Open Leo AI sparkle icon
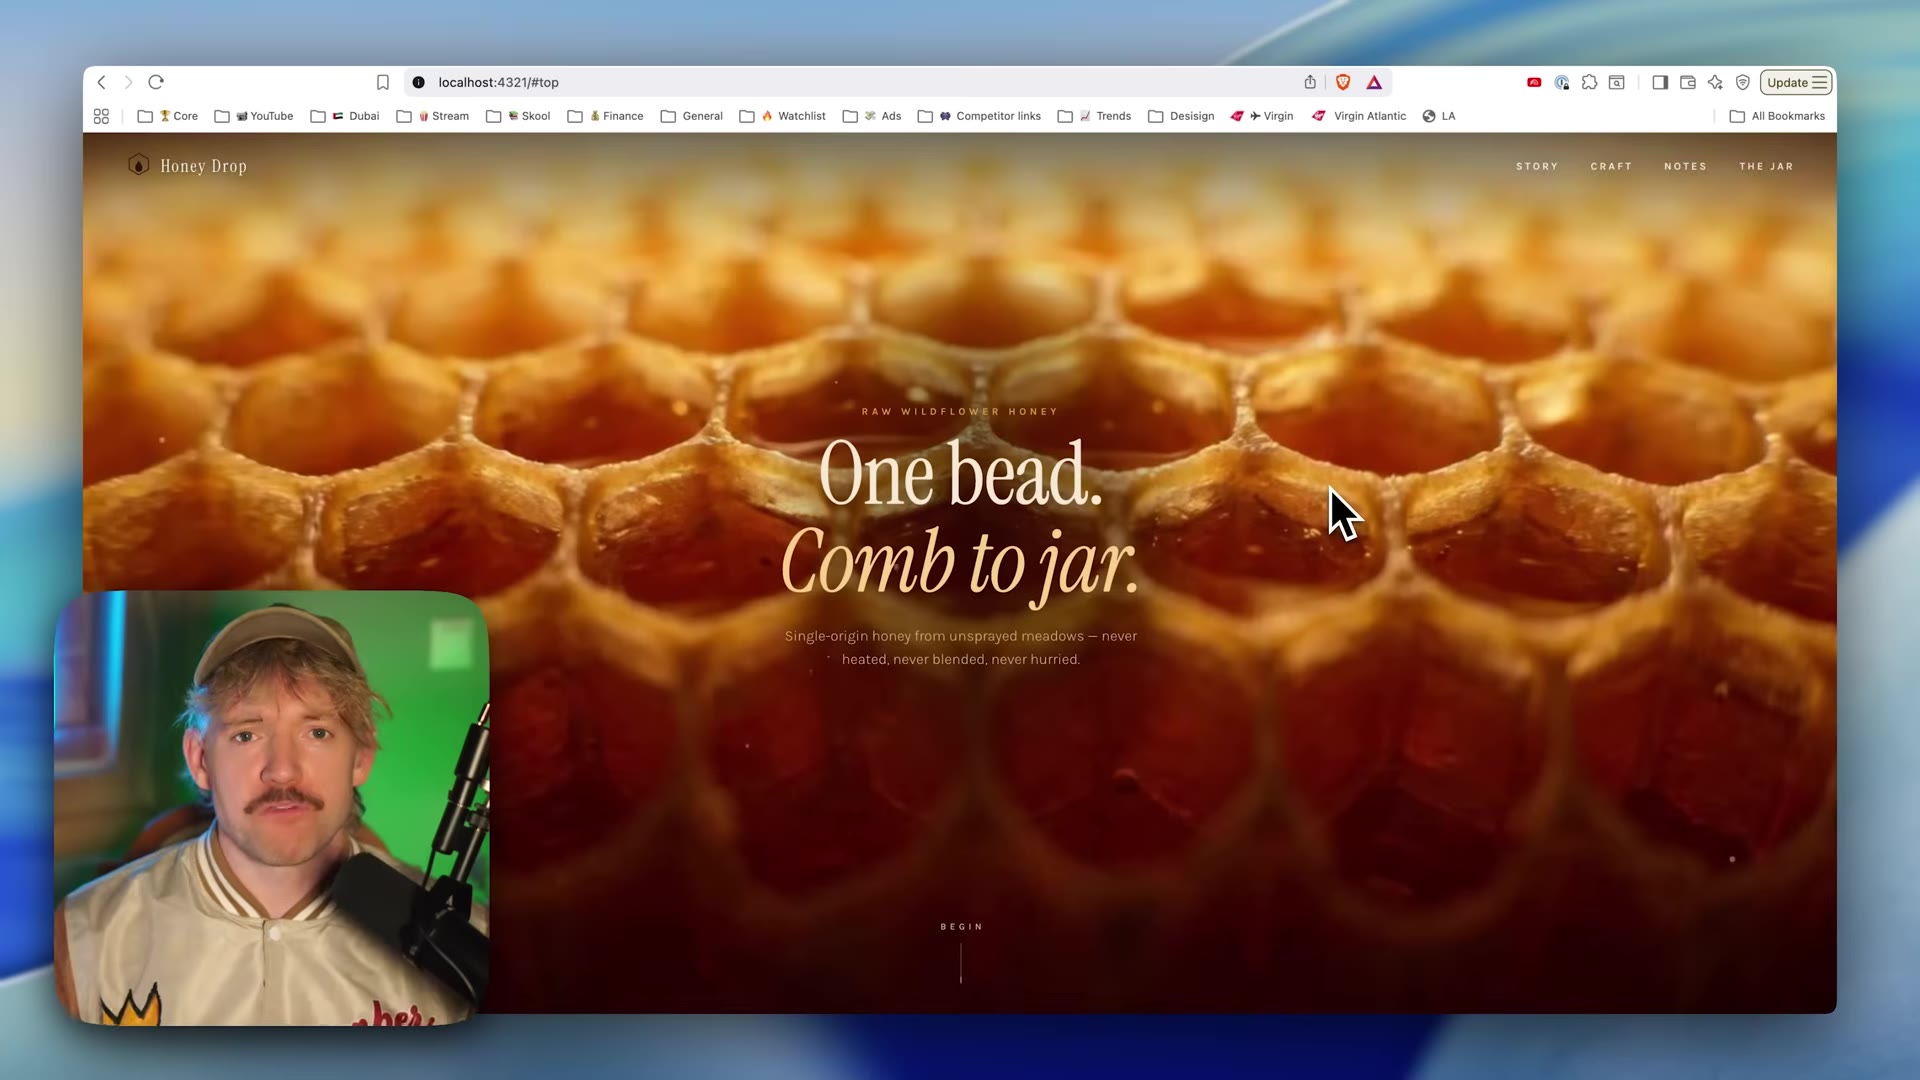1920x1080 pixels. pos(1715,82)
